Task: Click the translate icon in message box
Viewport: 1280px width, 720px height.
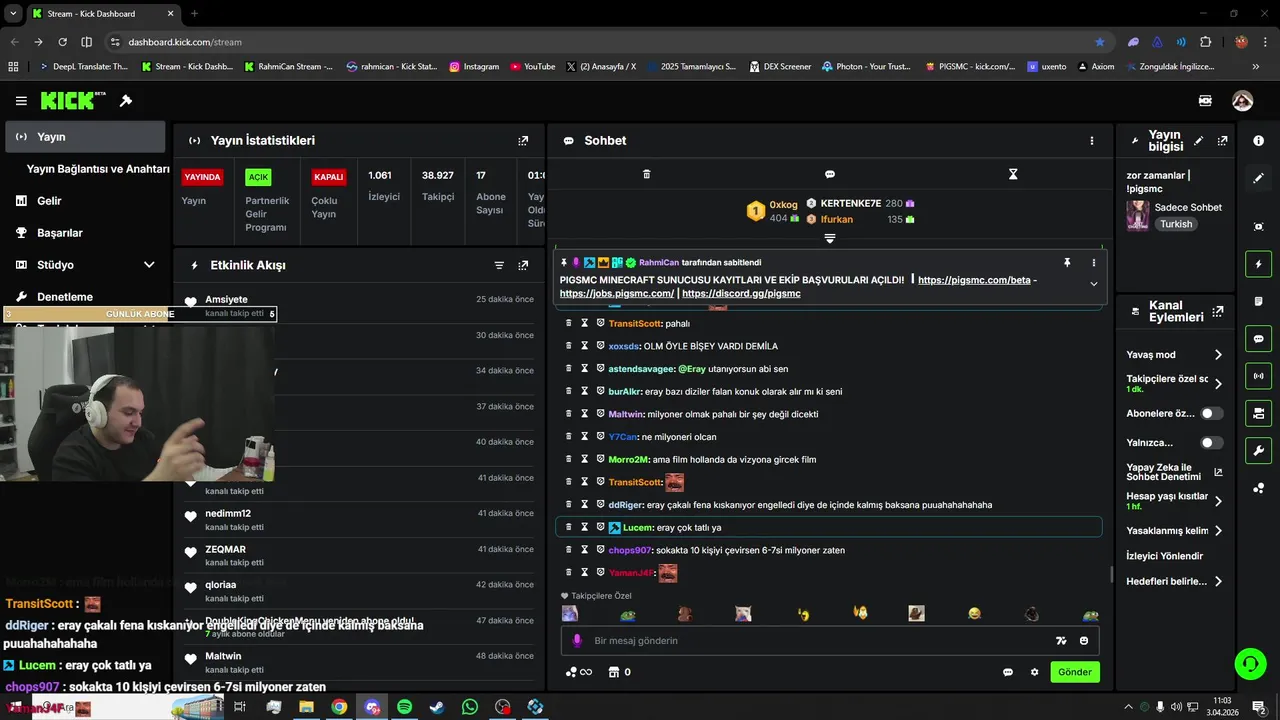Action: (1061, 641)
